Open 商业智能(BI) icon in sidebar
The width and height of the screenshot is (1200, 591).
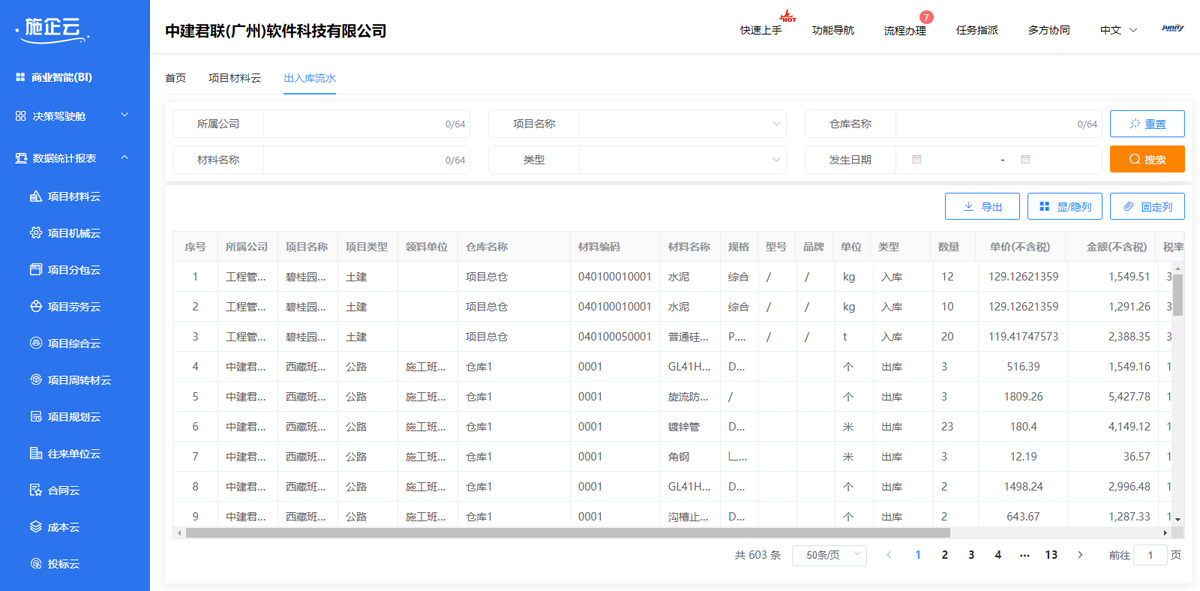point(20,77)
